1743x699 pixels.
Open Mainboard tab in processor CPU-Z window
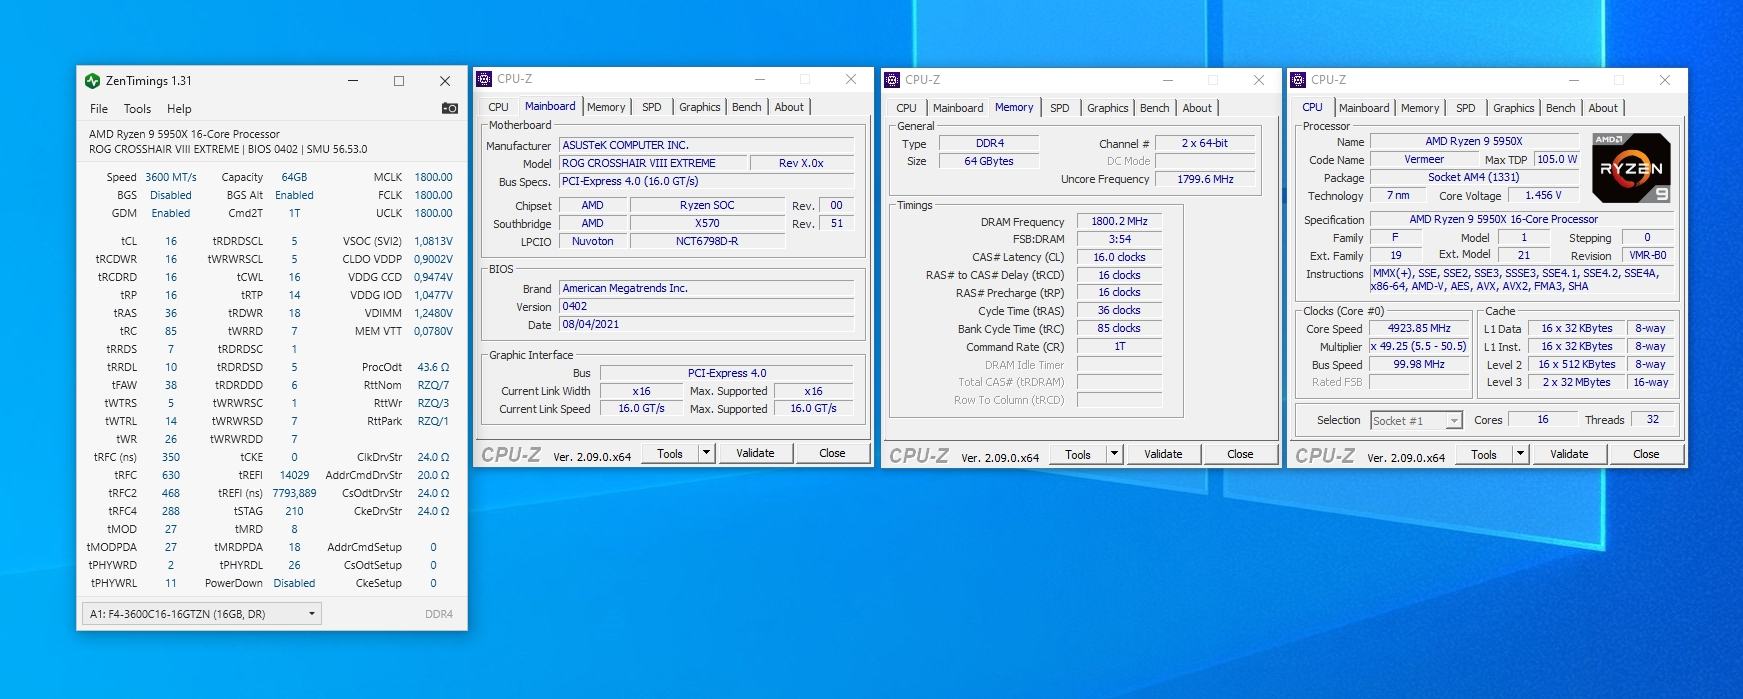click(x=1364, y=108)
